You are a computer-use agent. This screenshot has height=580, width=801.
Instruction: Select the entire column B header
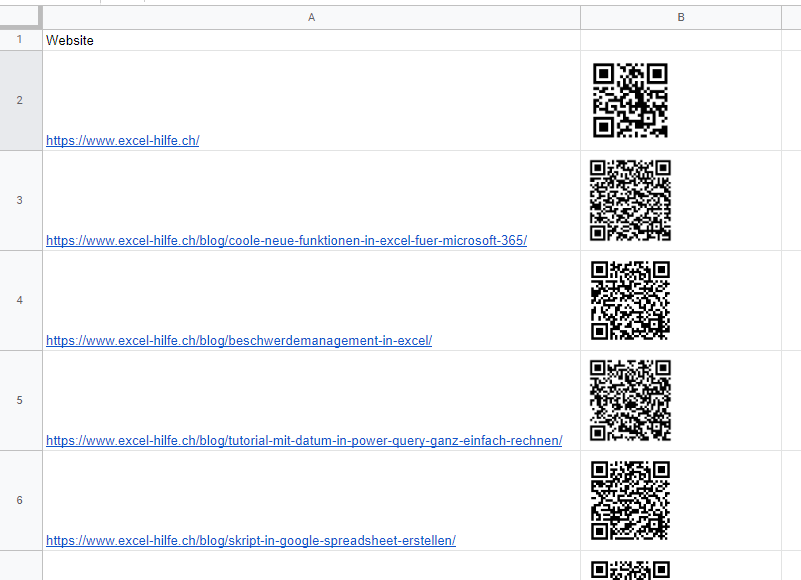[x=681, y=17]
